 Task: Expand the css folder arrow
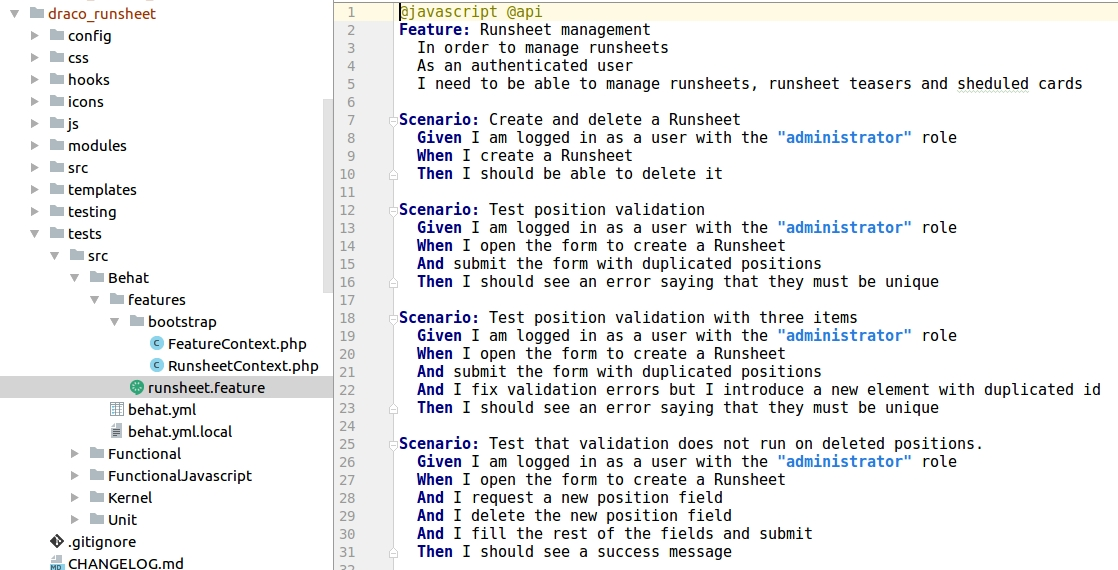(x=35, y=57)
